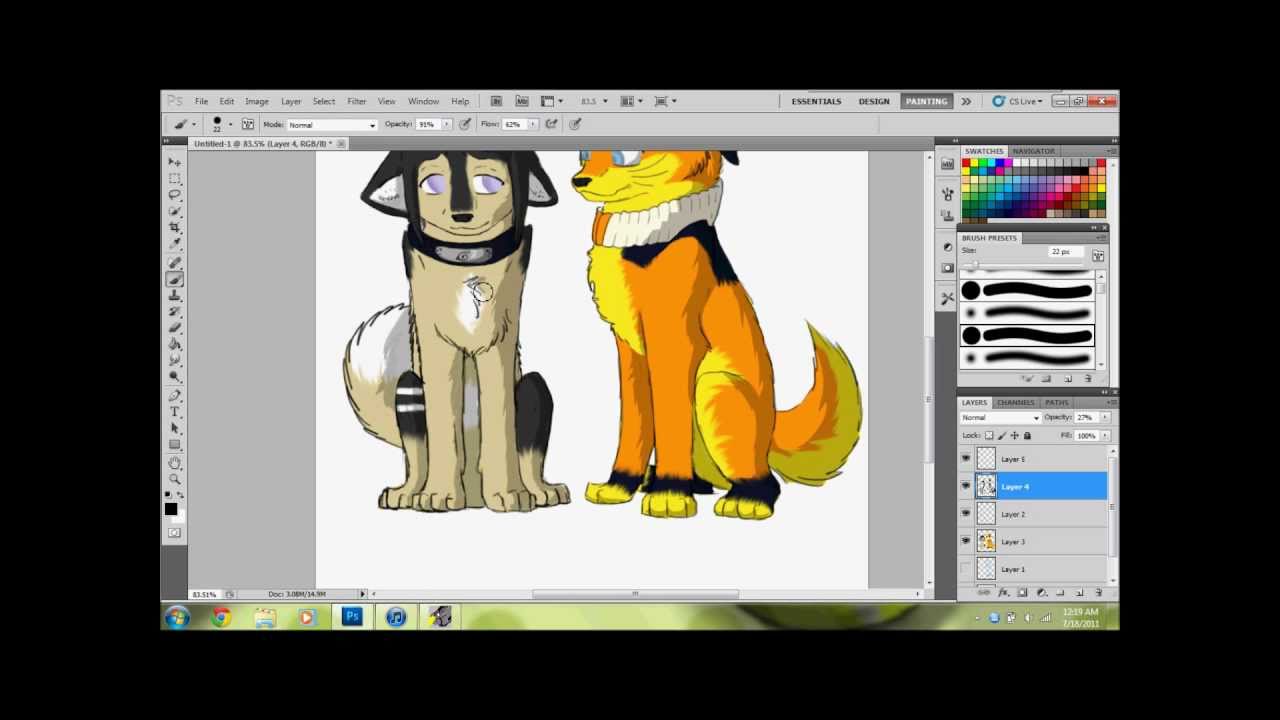This screenshot has height=720, width=1280.
Task: Toggle lock image pixels
Action: [1002, 435]
